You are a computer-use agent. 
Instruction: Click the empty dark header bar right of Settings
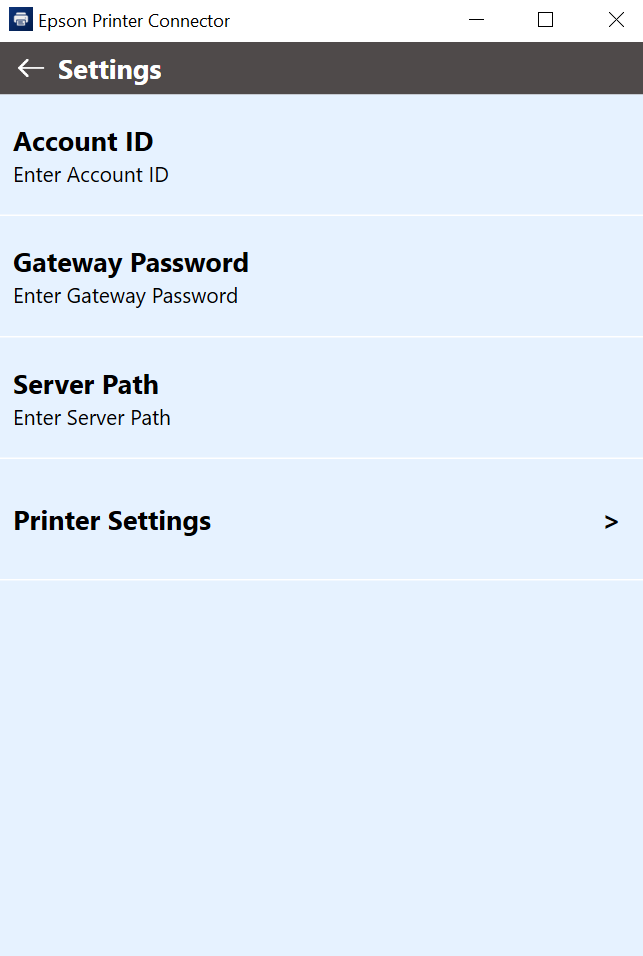pyautogui.click(x=402, y=68)
